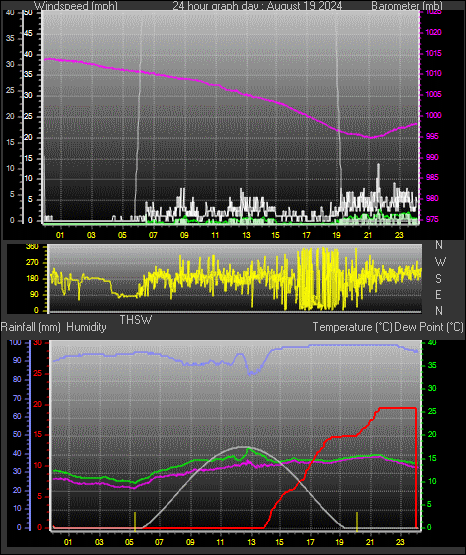Click the 1000 mb barometer scale label
This screenshot has height=555, width=466.
click(x=433, y=115)
